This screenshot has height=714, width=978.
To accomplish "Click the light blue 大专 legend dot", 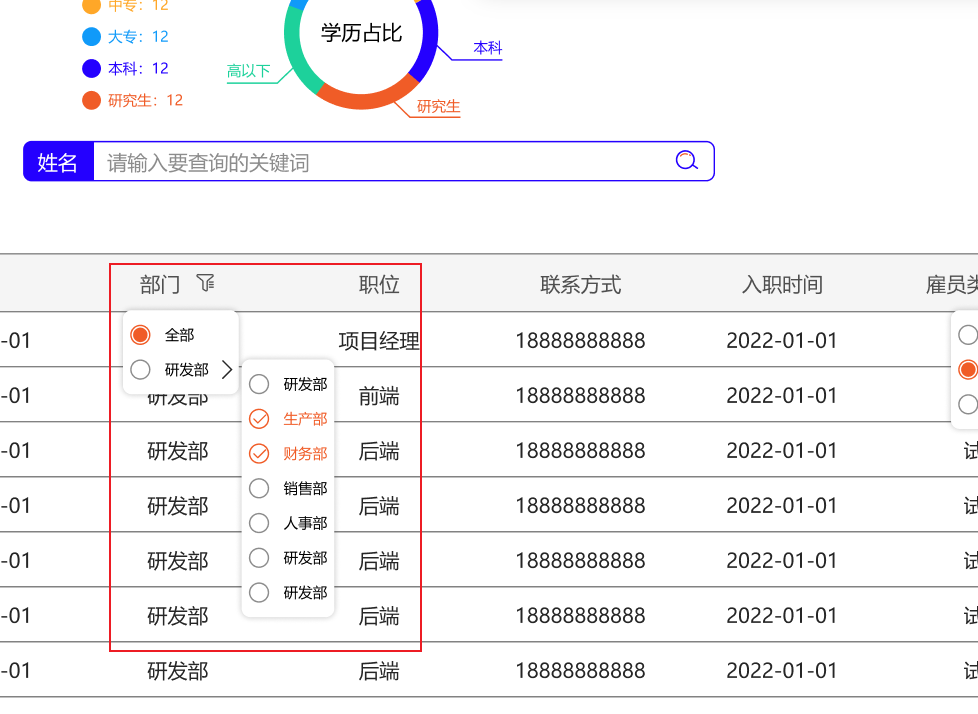I will [91, 37].
